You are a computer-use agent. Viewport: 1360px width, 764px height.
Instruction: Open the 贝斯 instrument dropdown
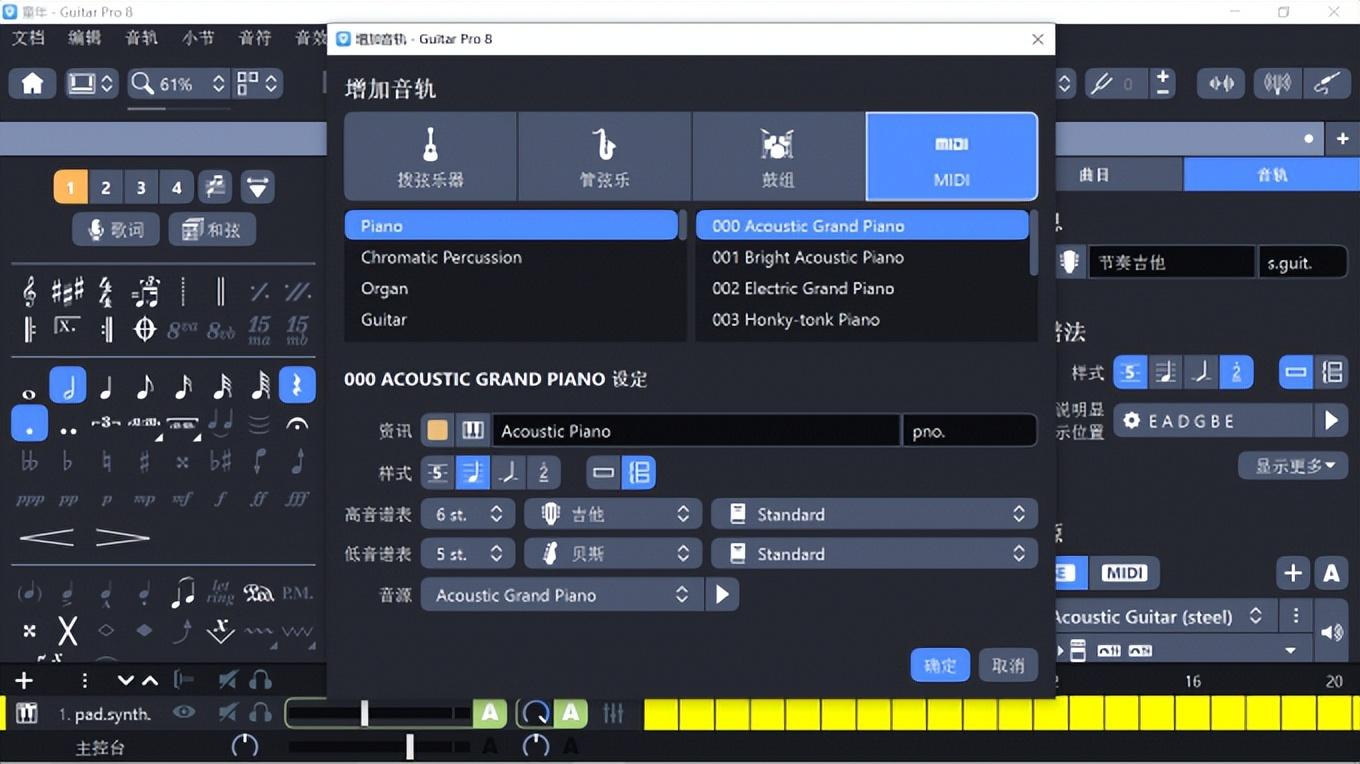[612, 553]
